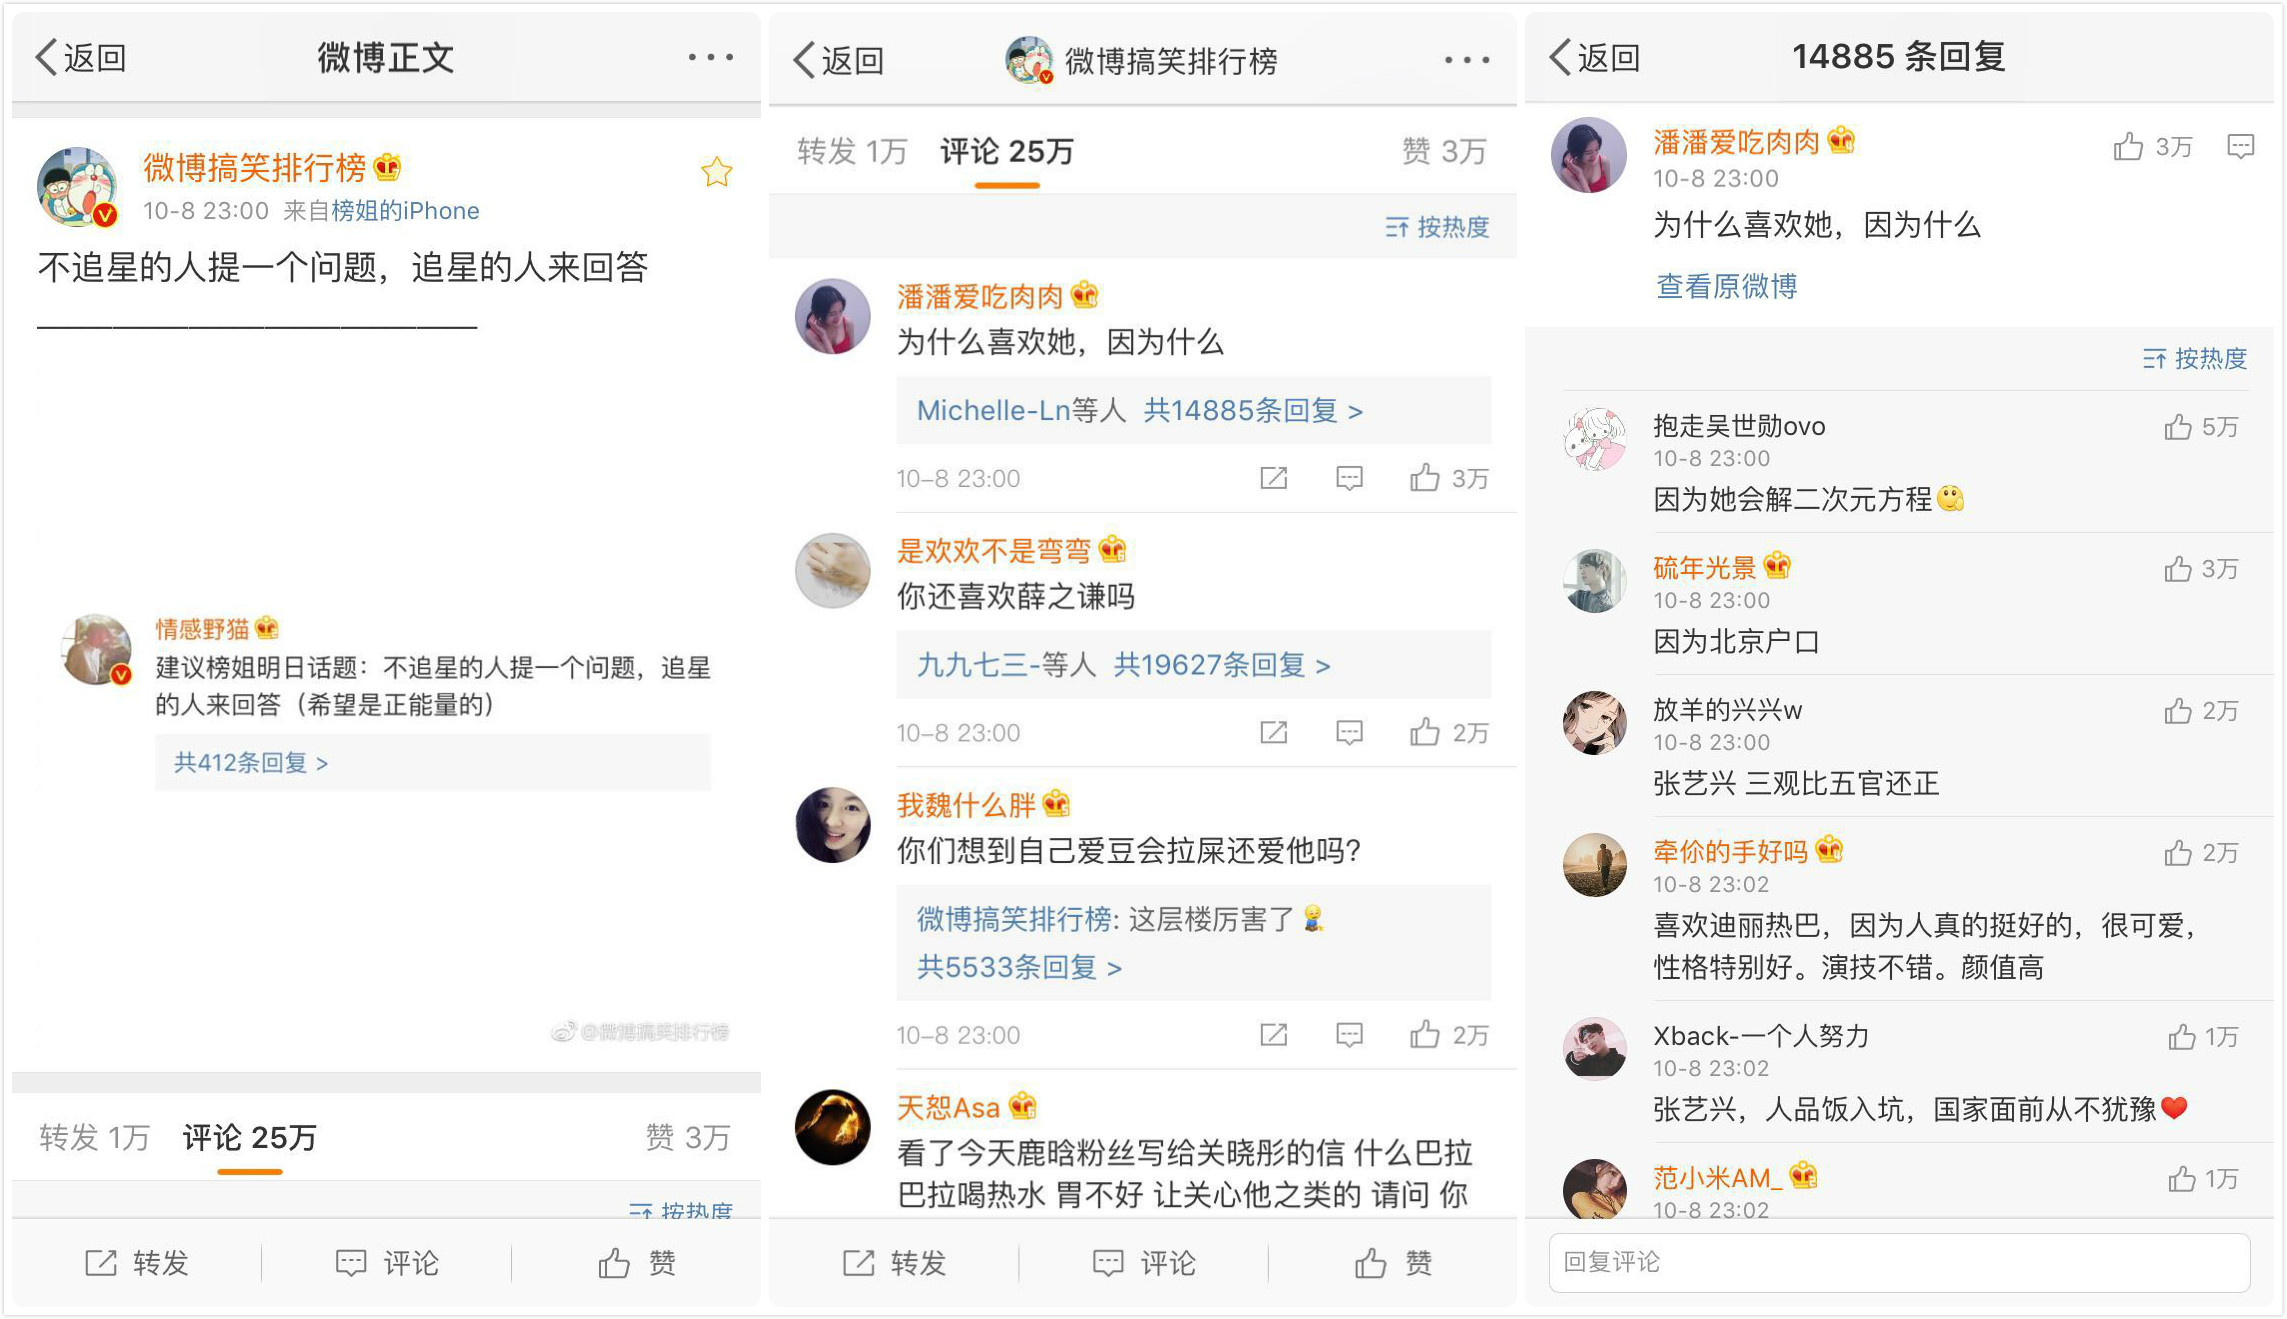
Task: Open the 查看原微博 link
Action: (x=1726, y=287)
